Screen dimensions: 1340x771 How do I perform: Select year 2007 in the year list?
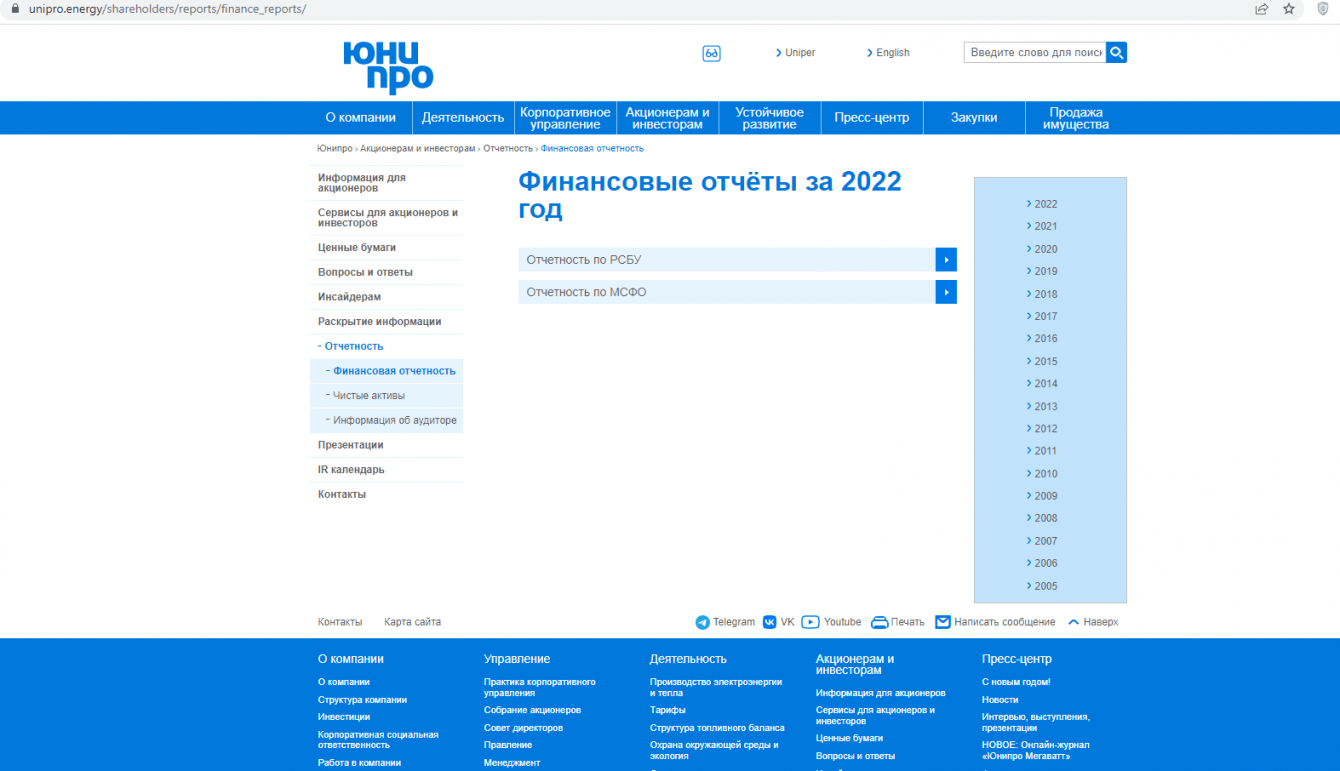point(1046,541)
